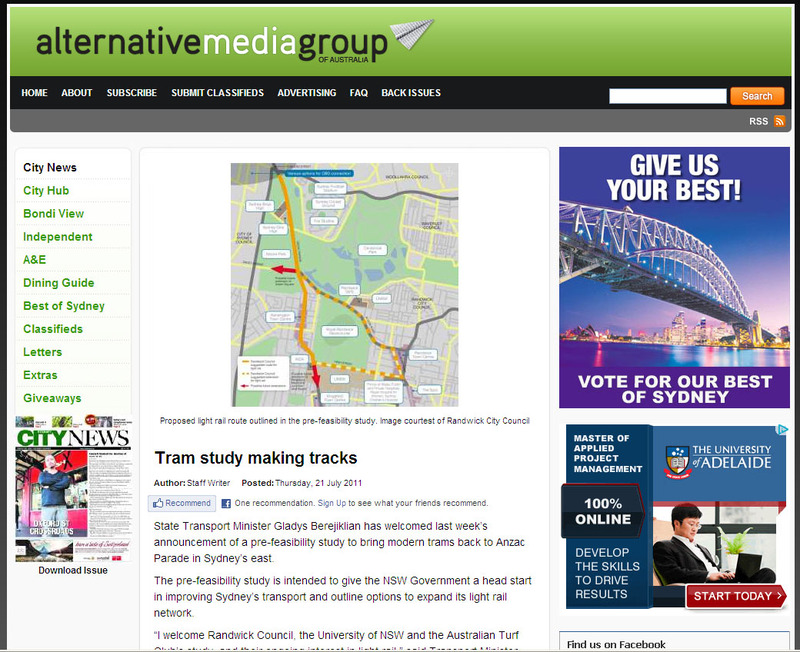Click the AdChoices icon on university ad
Image resolution: width=800 pixels, height=652 pixels.
click(x=783, y=431)
